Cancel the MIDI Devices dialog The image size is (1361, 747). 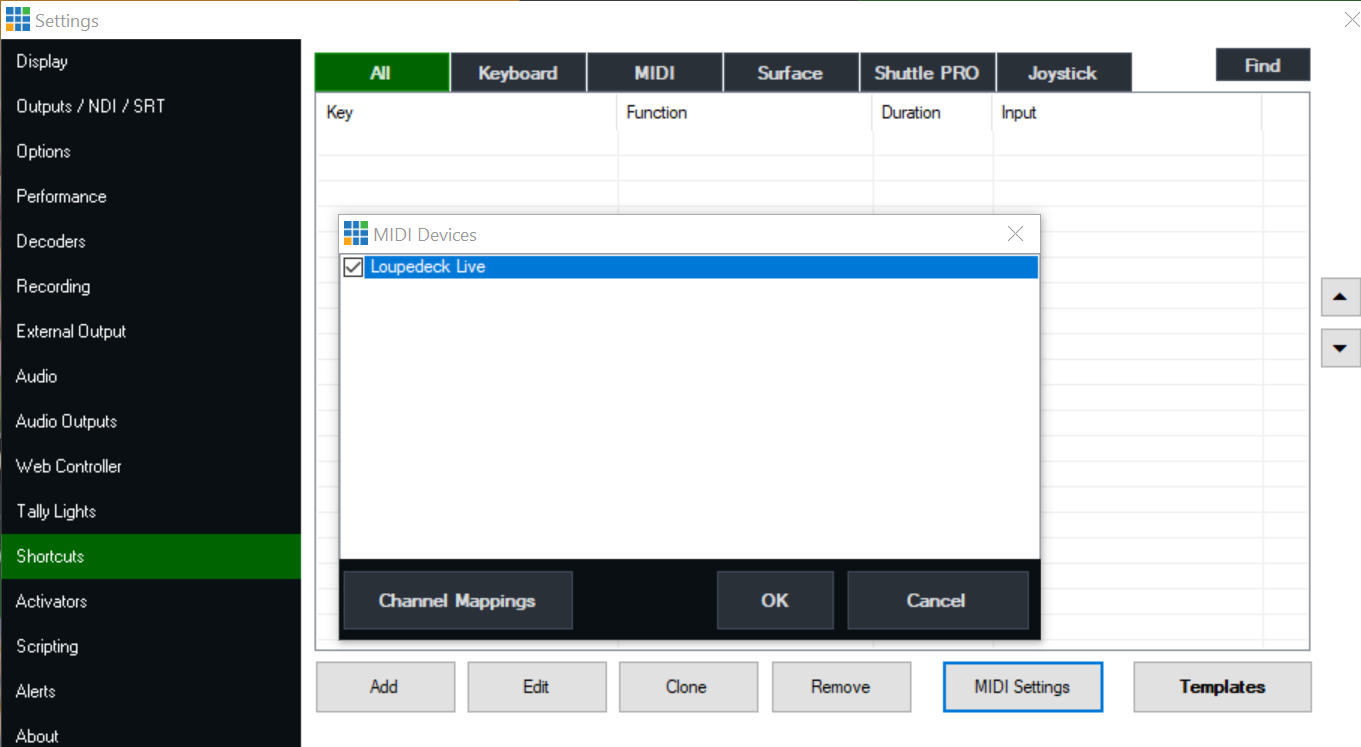click(937, 600)
